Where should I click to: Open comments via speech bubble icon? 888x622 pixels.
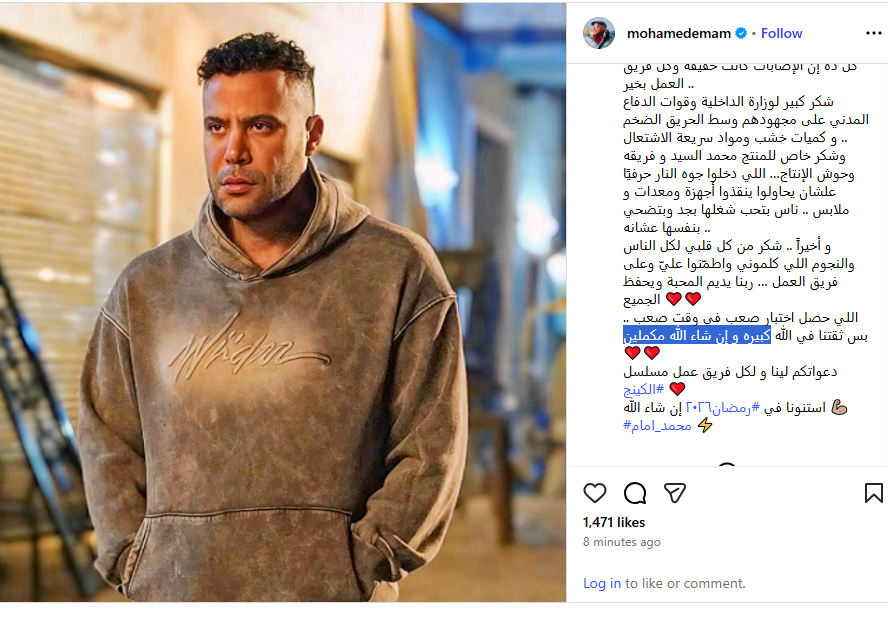tap(635, 493)
